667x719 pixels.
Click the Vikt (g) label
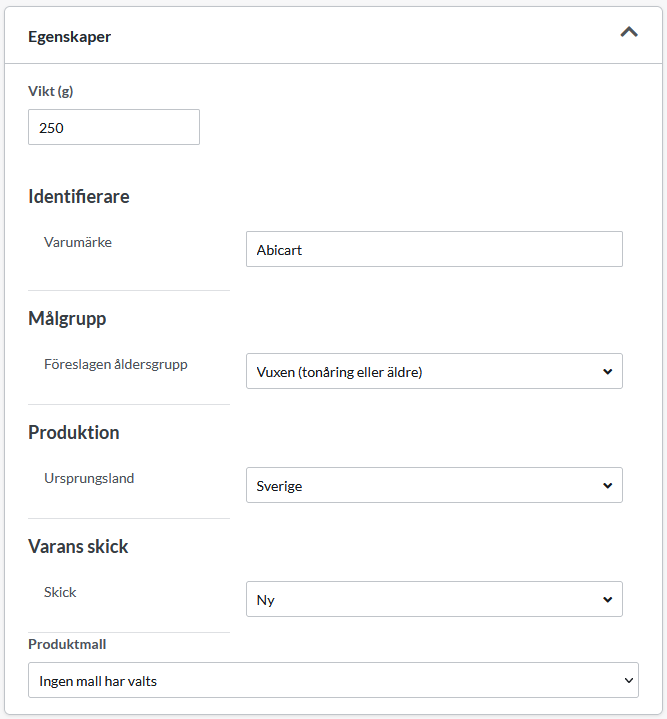pyautogui.click(x=50, y=91)
